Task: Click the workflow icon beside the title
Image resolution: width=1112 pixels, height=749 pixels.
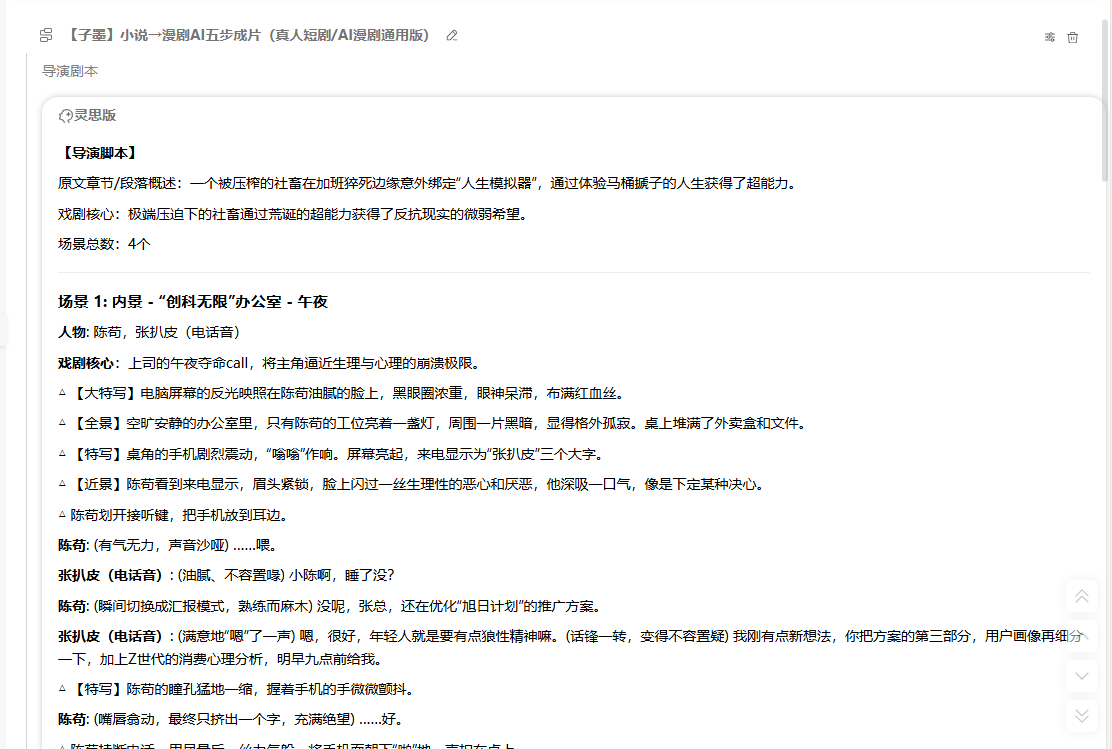Action: coord(46,35)
